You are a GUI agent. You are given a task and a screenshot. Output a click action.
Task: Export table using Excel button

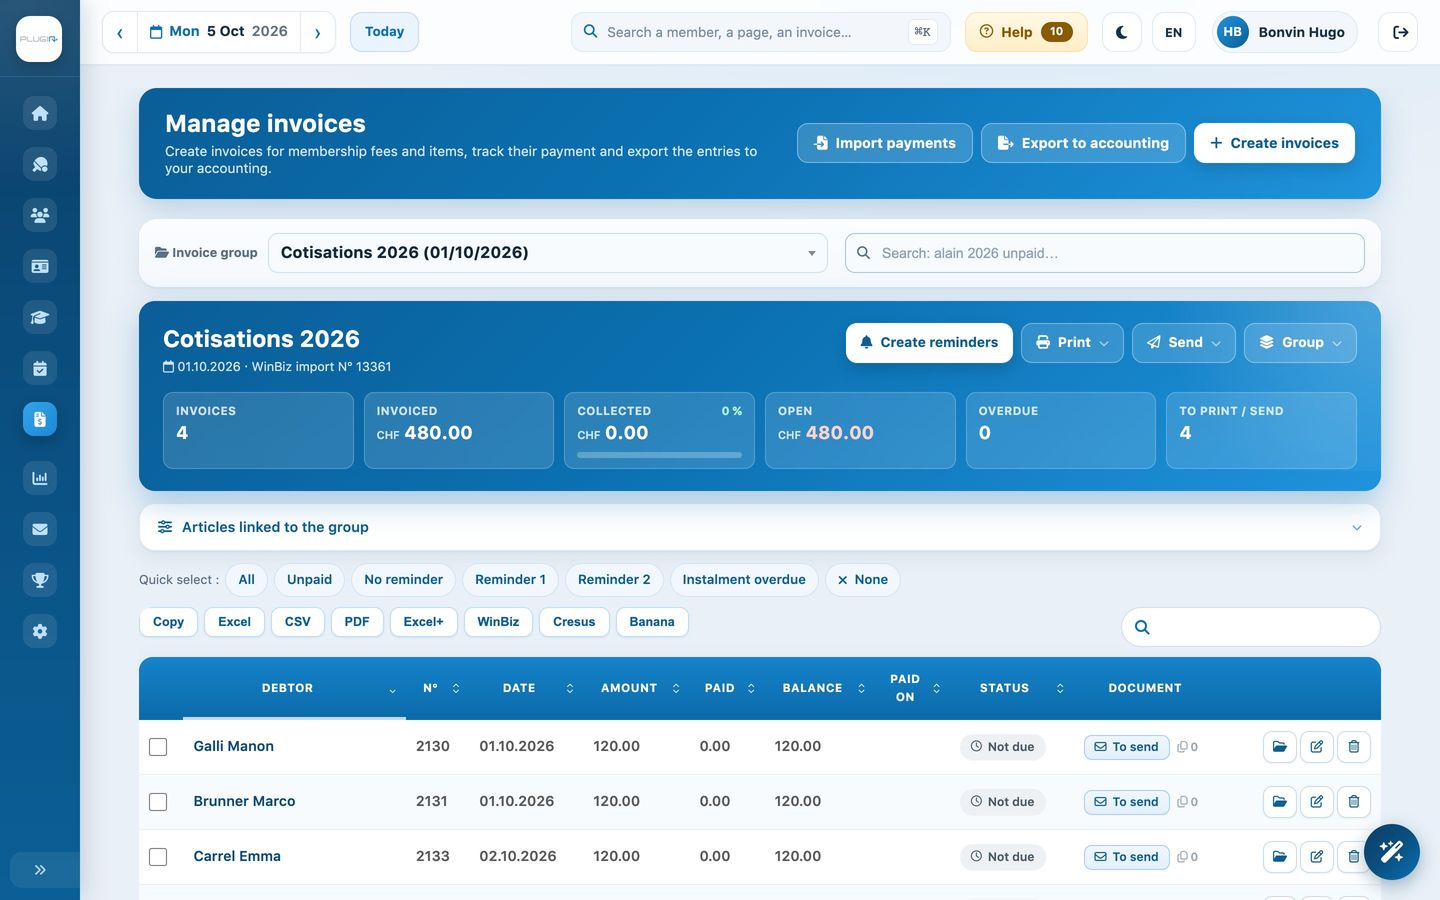234,622
